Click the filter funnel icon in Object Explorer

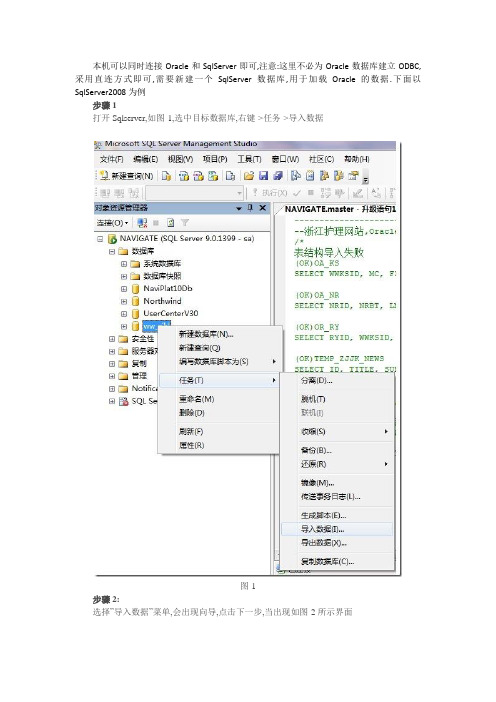click(184, 223)
